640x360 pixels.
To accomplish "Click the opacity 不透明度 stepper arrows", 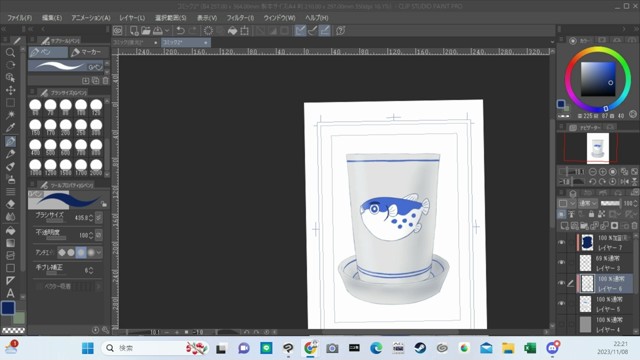I will click(x=91, y=236).
